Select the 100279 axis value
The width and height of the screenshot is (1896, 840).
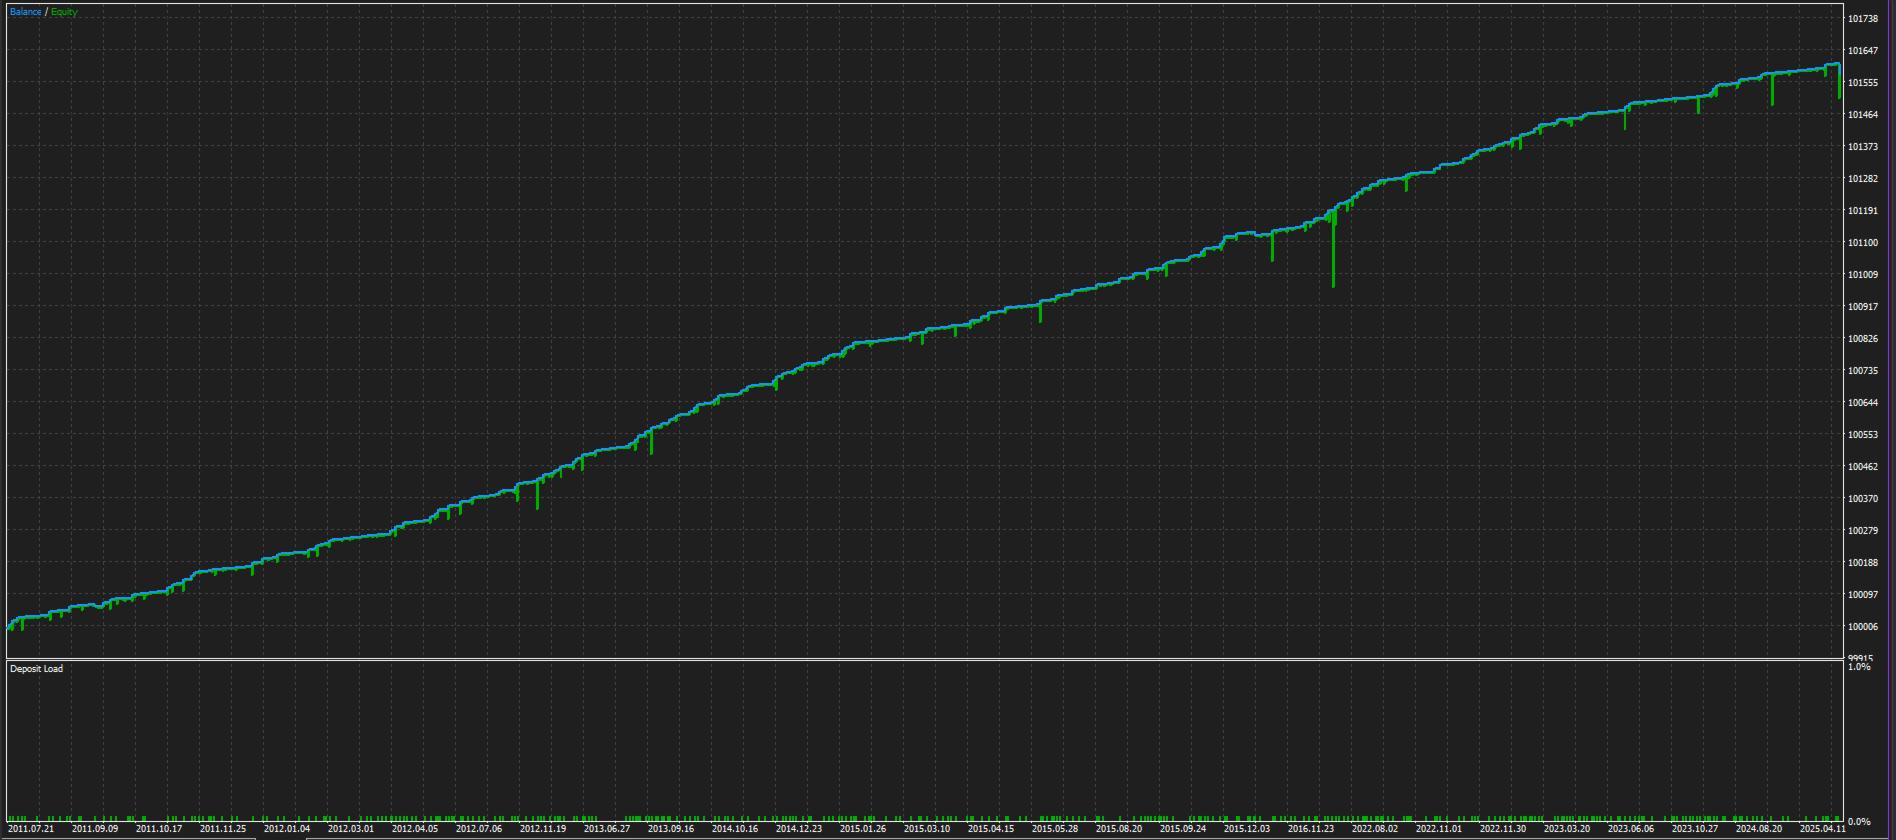coord(1863,531)
